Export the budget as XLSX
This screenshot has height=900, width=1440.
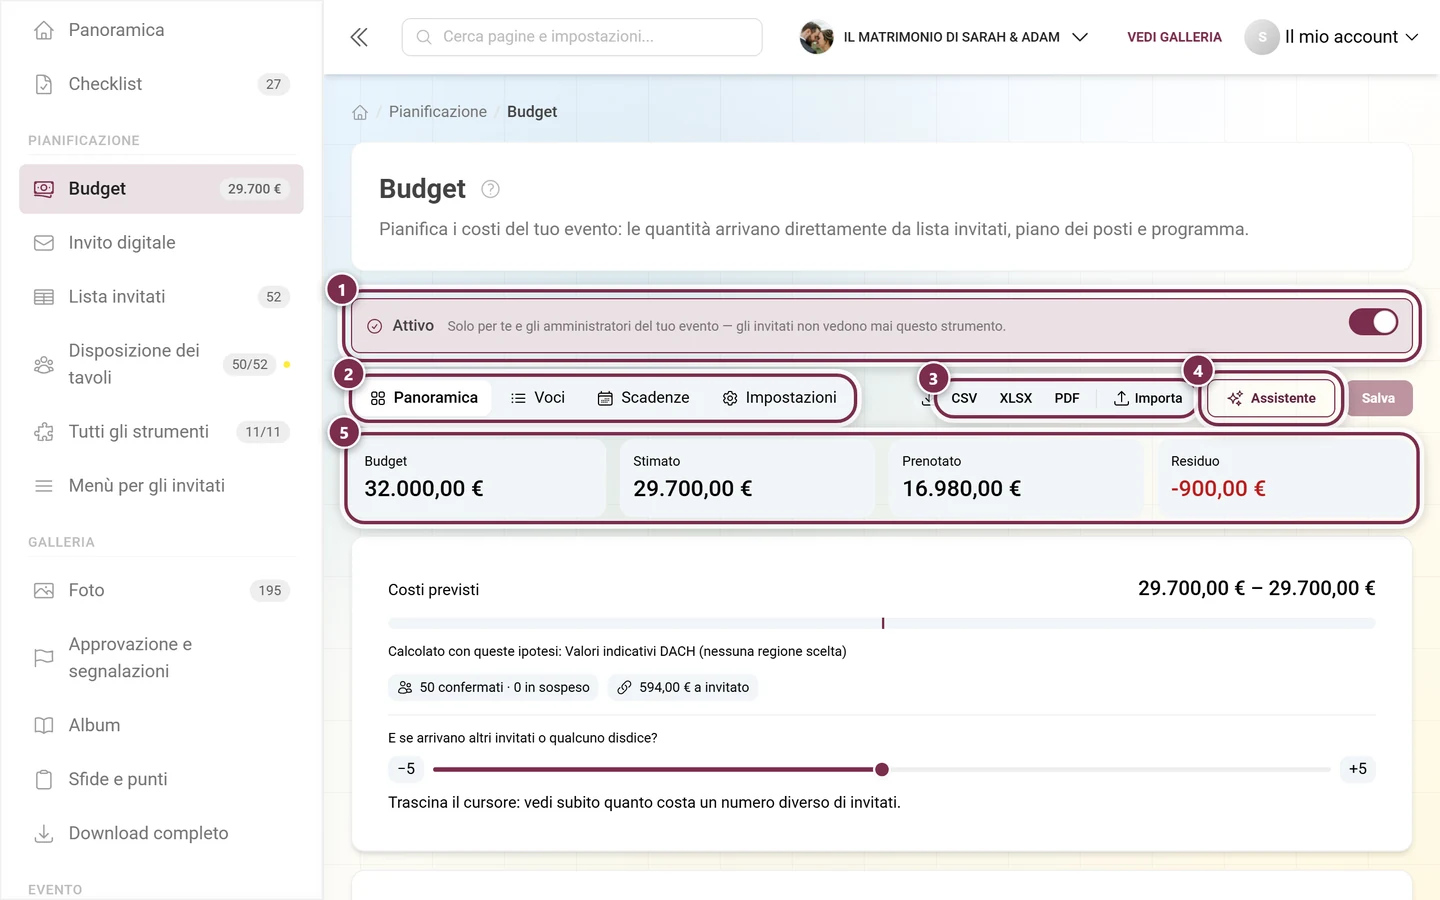[1016, 398]
